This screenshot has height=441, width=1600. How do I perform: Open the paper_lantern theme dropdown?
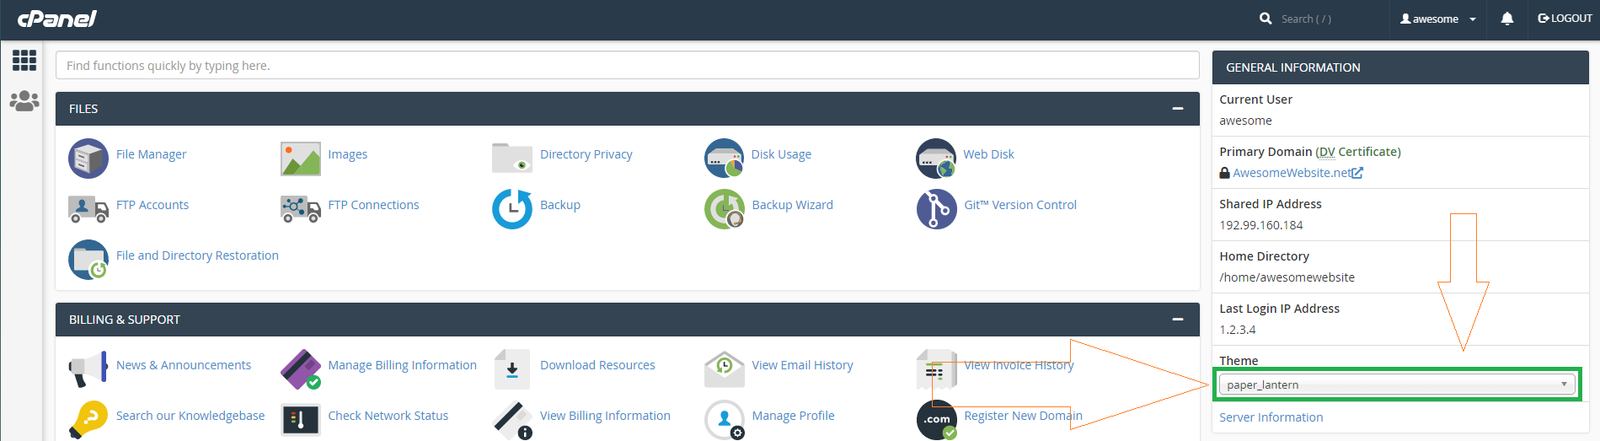click(1397, 385)
